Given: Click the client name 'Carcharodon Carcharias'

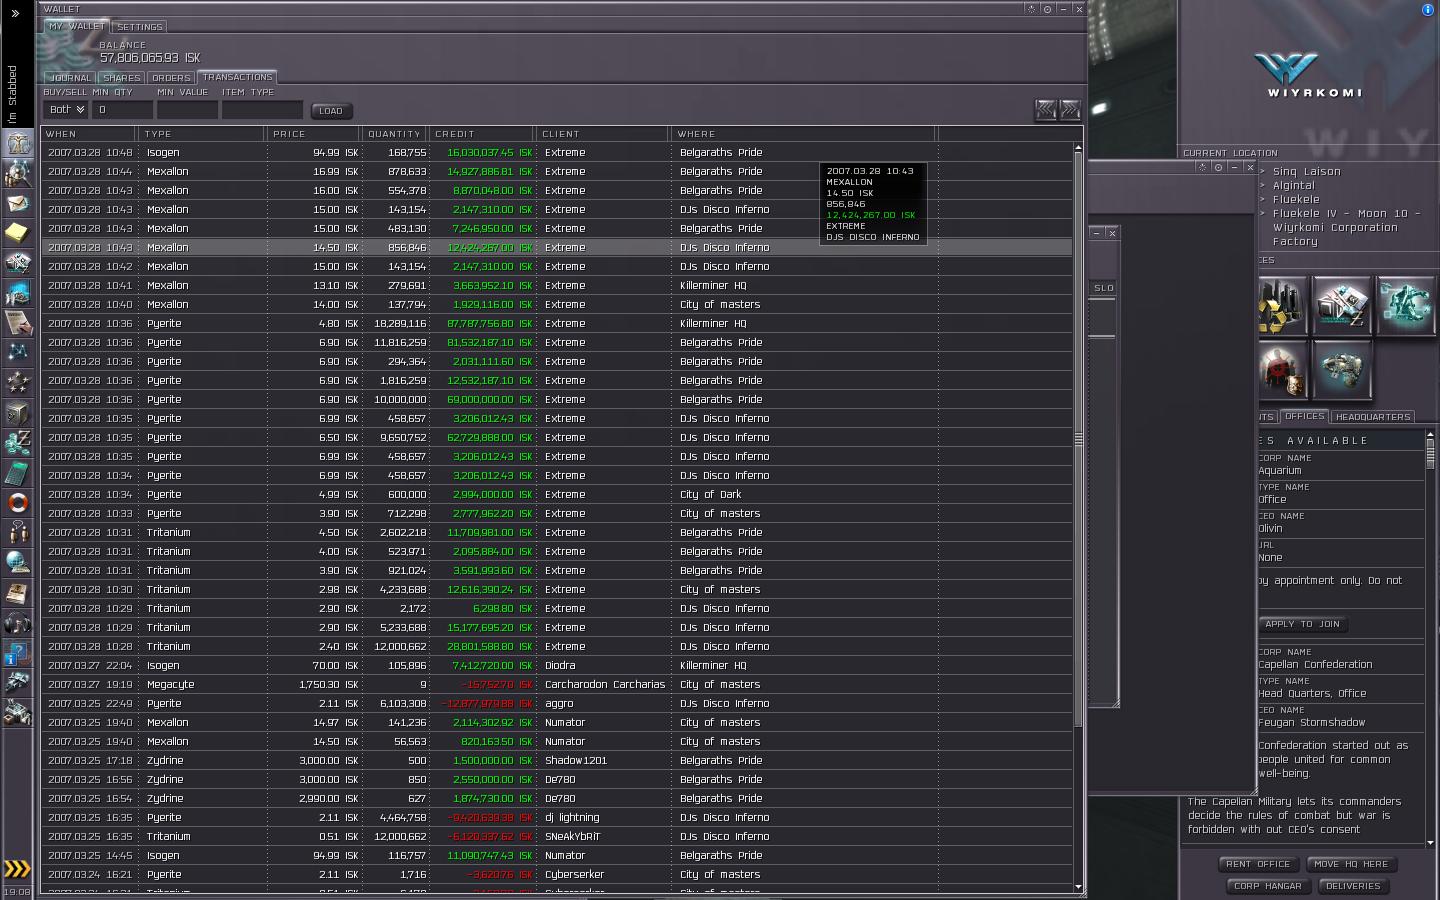Looking at the screenshot, I should coord(605,685).
